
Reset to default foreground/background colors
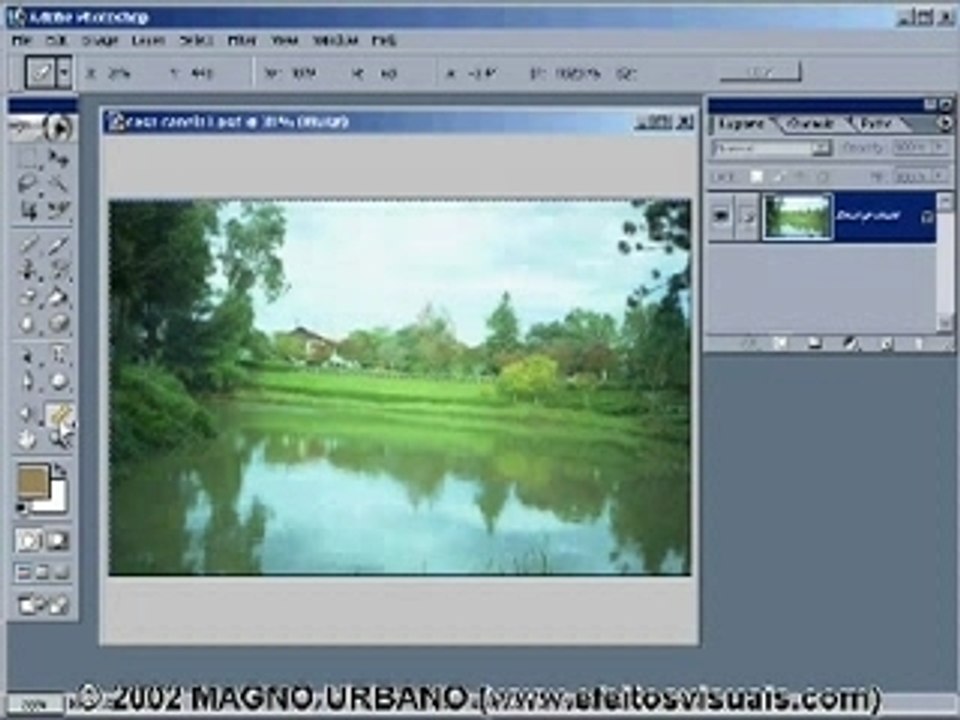[22, 509]
